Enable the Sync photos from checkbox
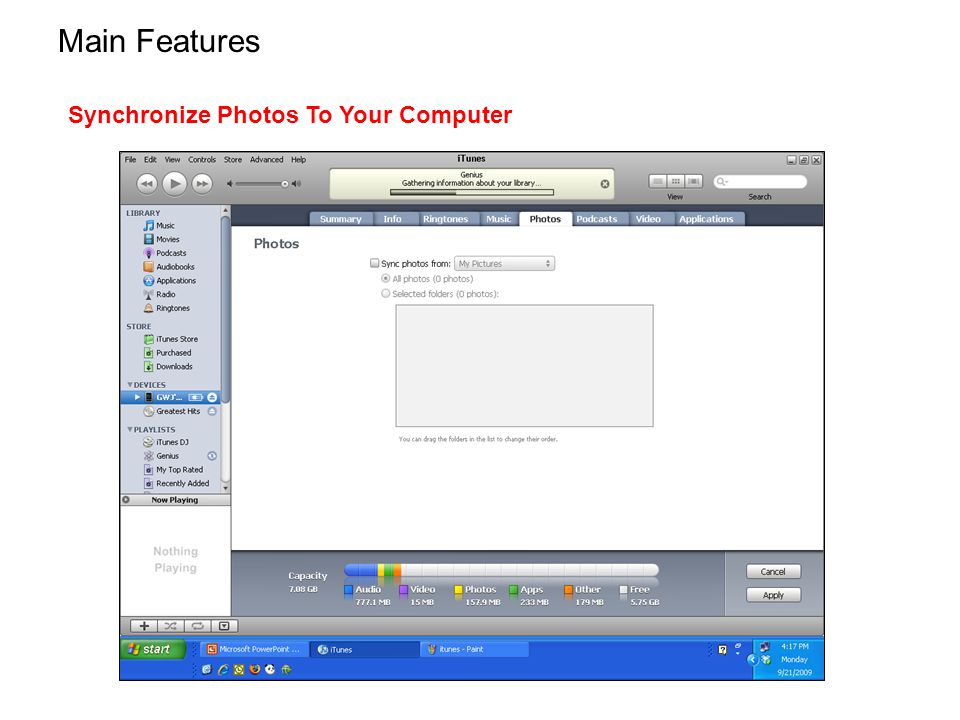Viewport: 960px width, 720px height. tap(374, 263)
